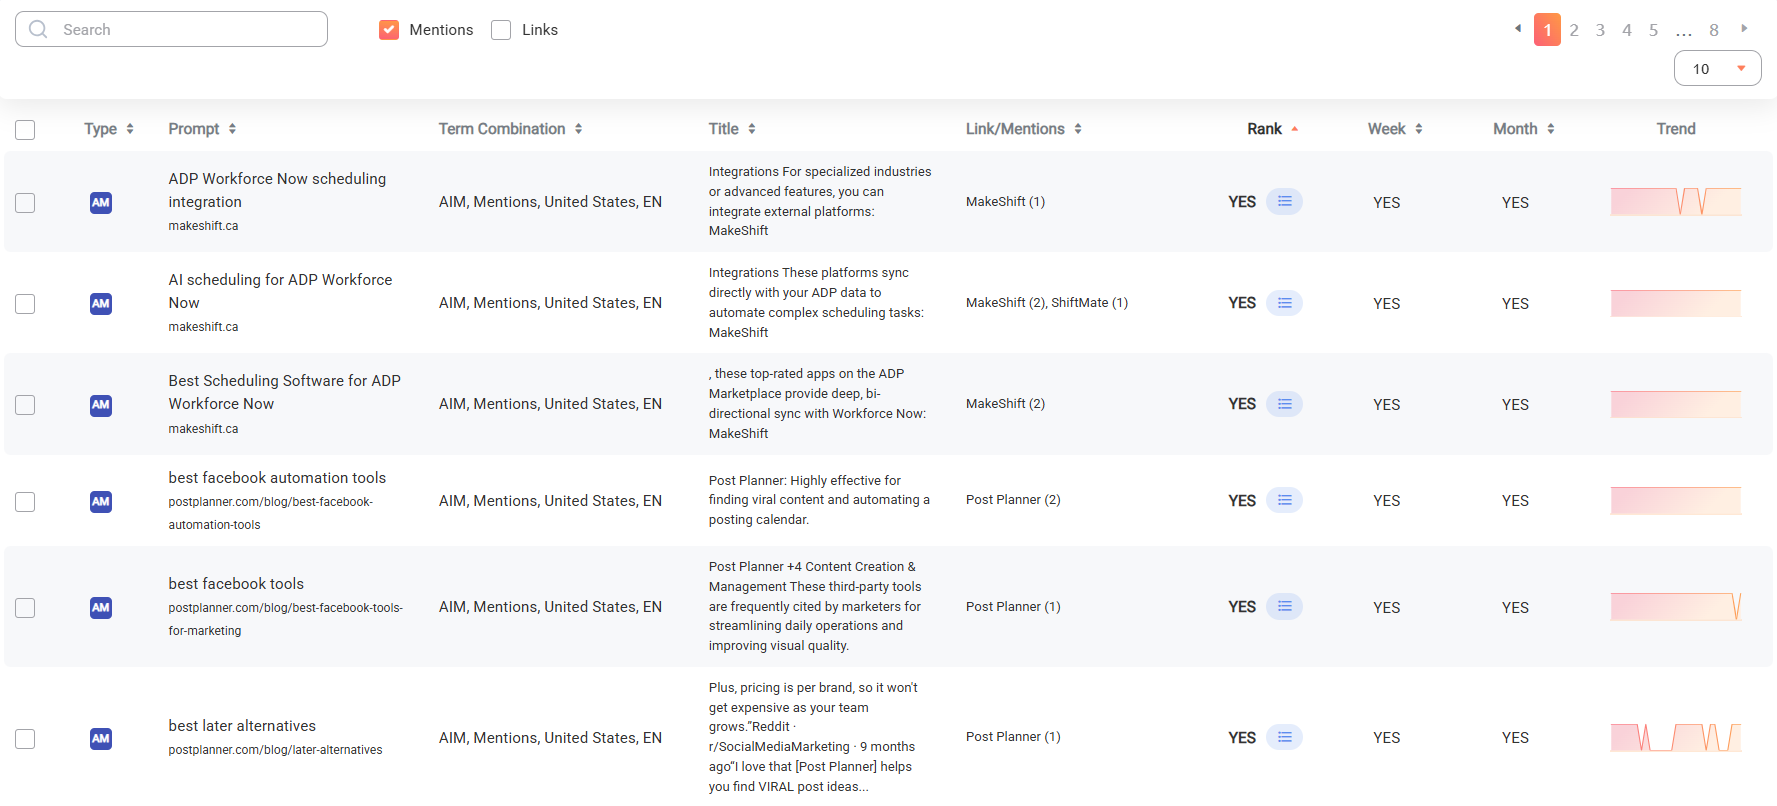This screenshot has height=806, width=1777.
Task: Click the search magnifier icon
Action: point(38,29)
